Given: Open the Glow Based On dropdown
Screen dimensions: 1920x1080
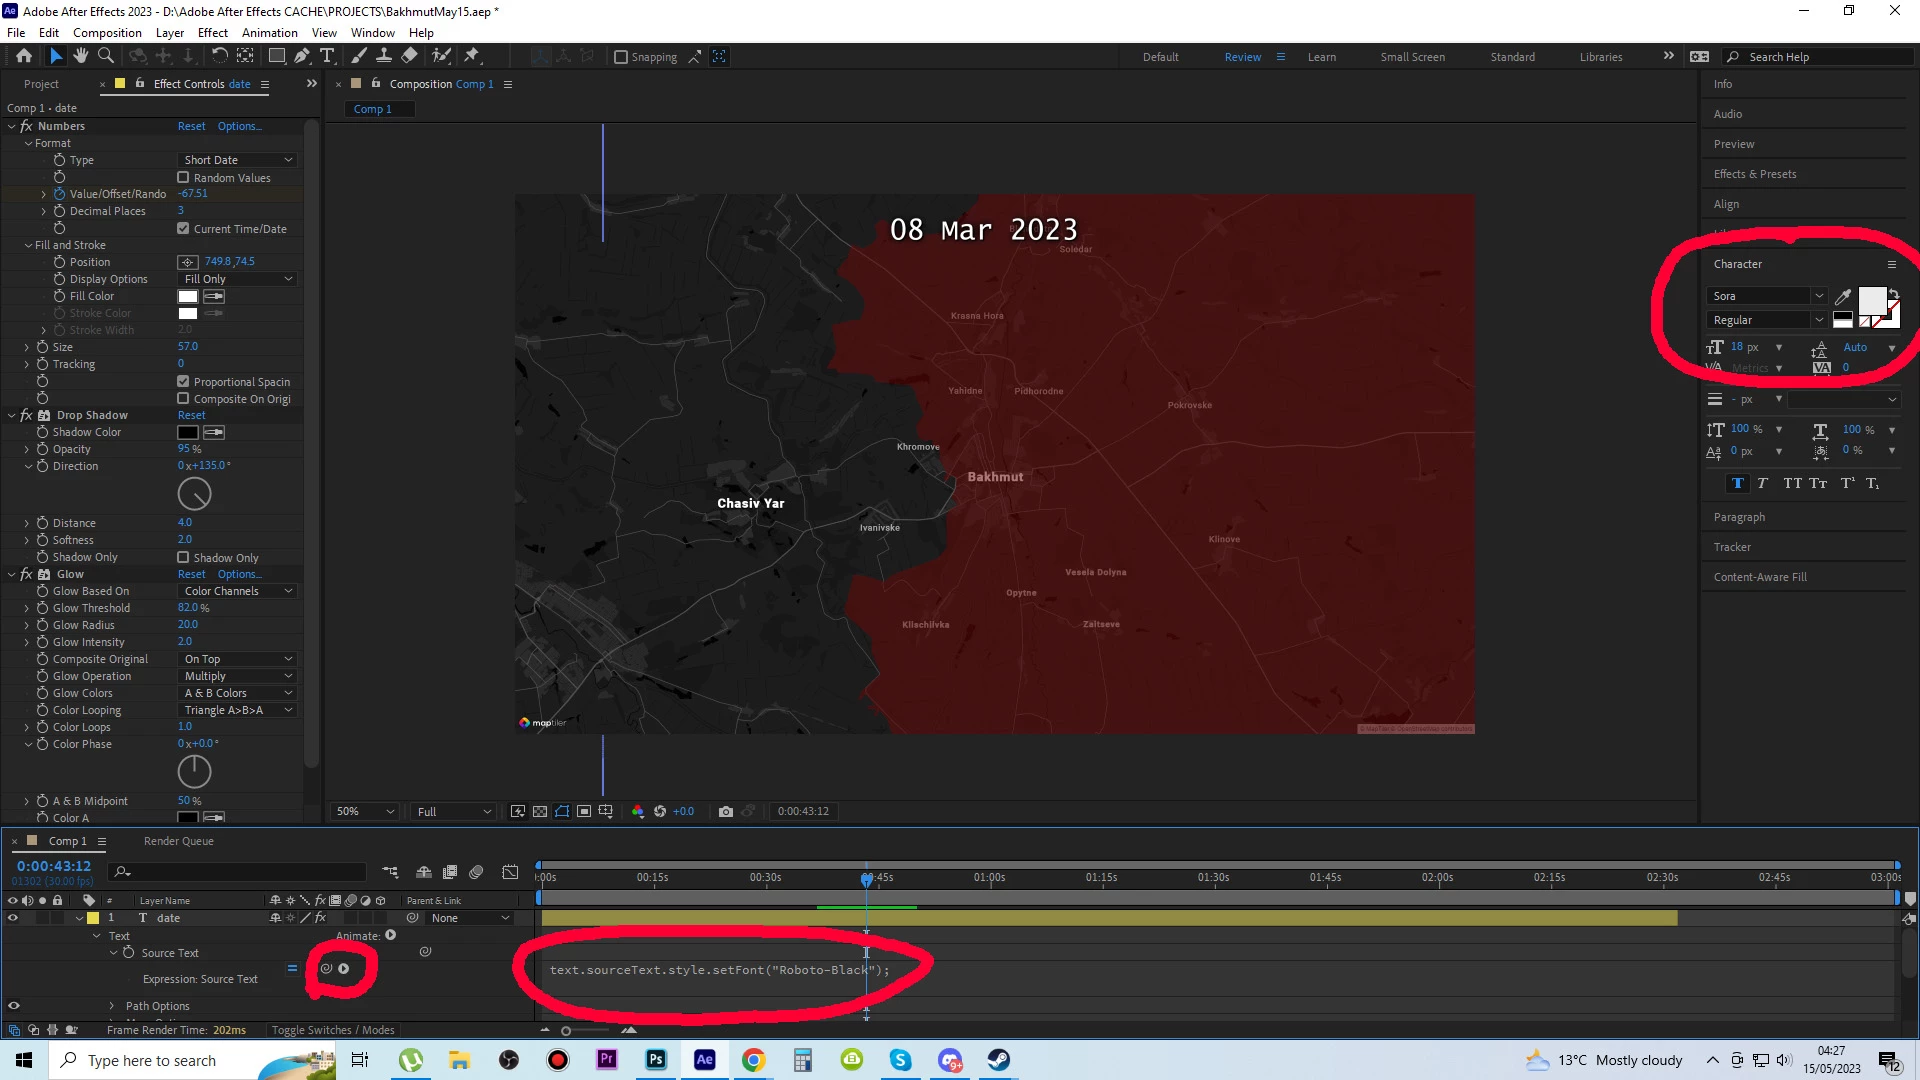Looking at the screenshot, I should 238,591.
